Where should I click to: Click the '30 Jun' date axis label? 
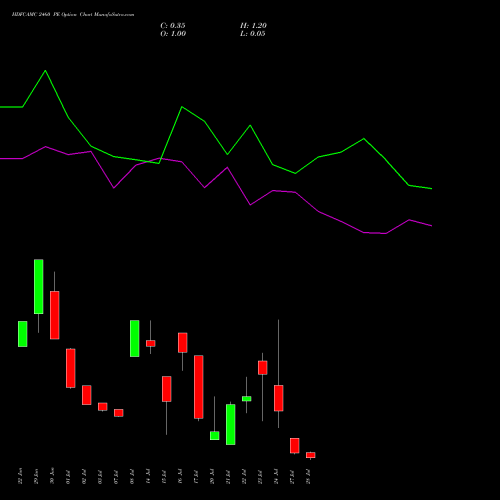(x=52, y=476)
